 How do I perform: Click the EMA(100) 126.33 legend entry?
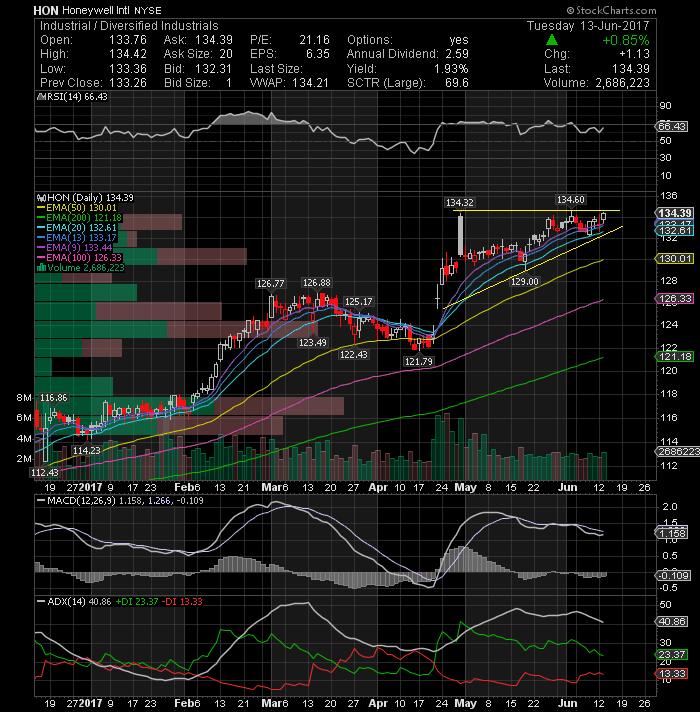[x=79, y=257]
